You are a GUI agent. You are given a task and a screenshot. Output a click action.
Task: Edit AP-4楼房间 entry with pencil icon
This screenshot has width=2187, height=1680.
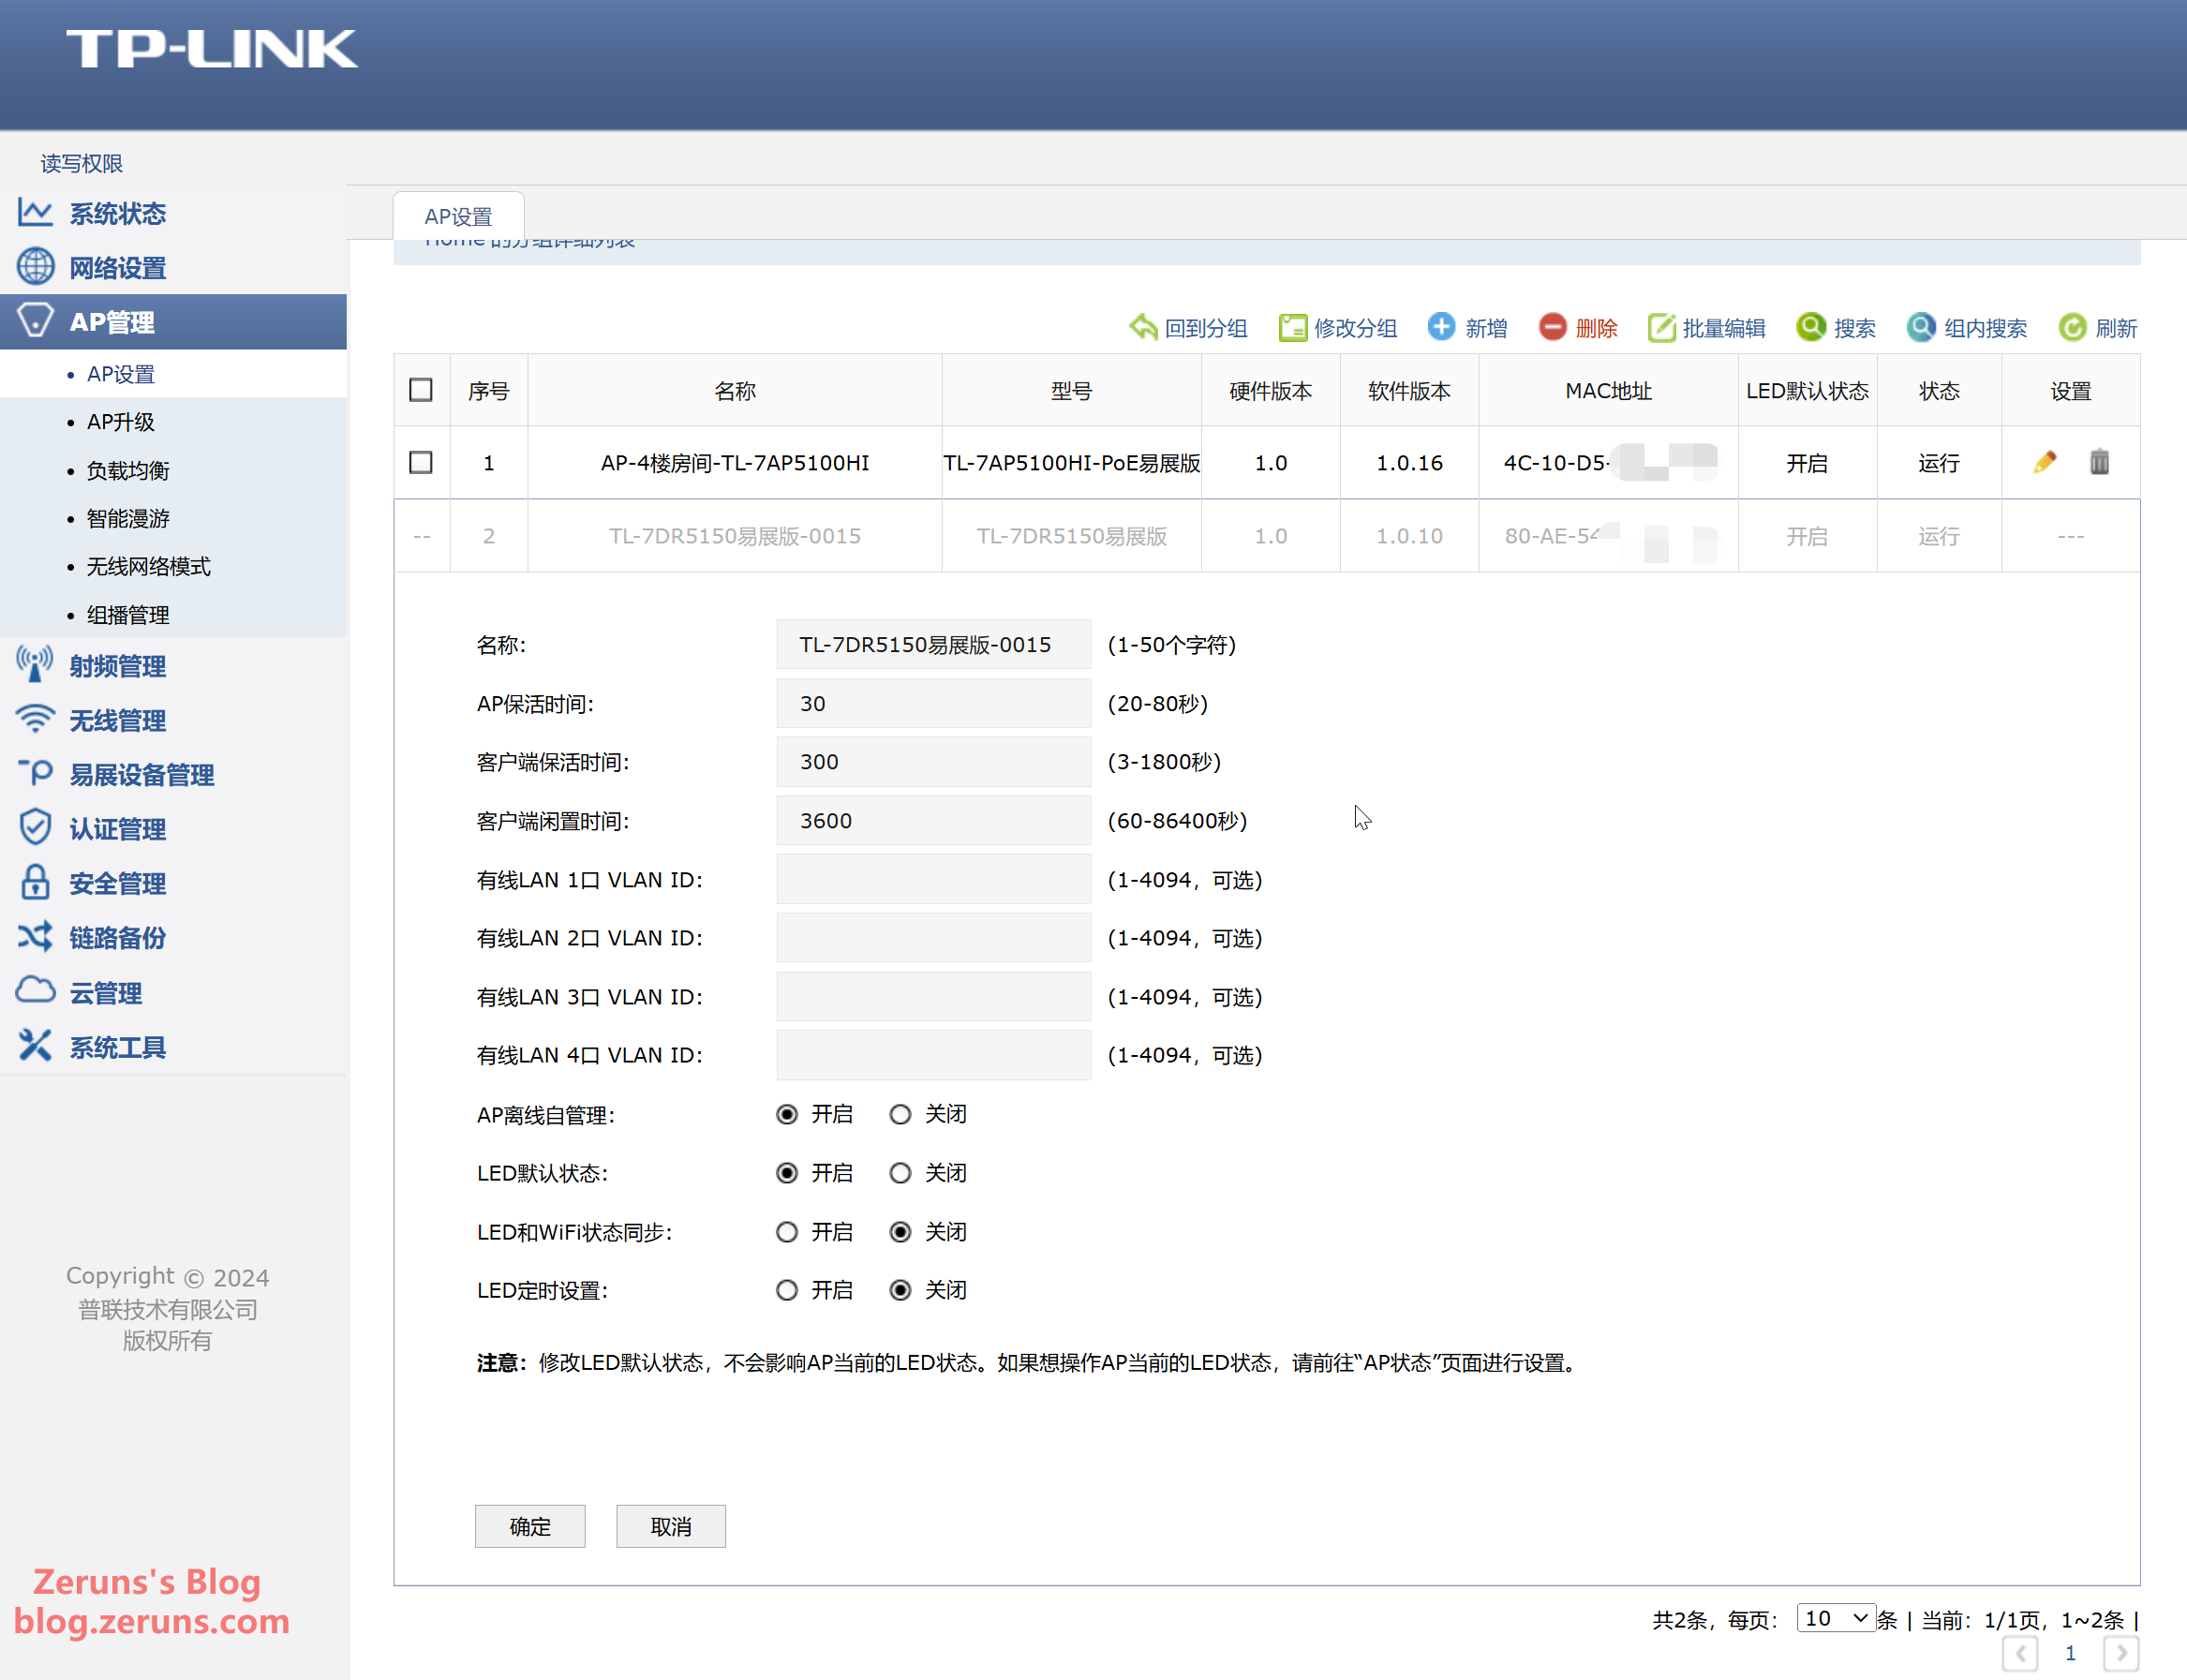coord(2044,462)
